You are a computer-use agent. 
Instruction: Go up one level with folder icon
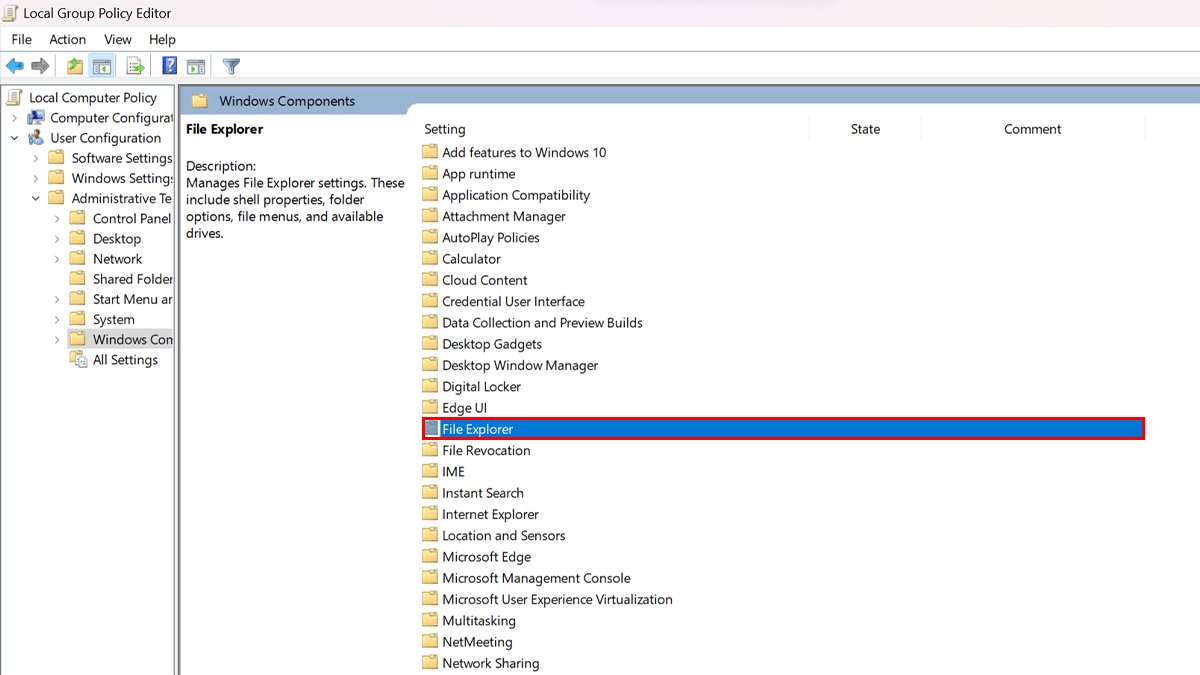(75, 66)
